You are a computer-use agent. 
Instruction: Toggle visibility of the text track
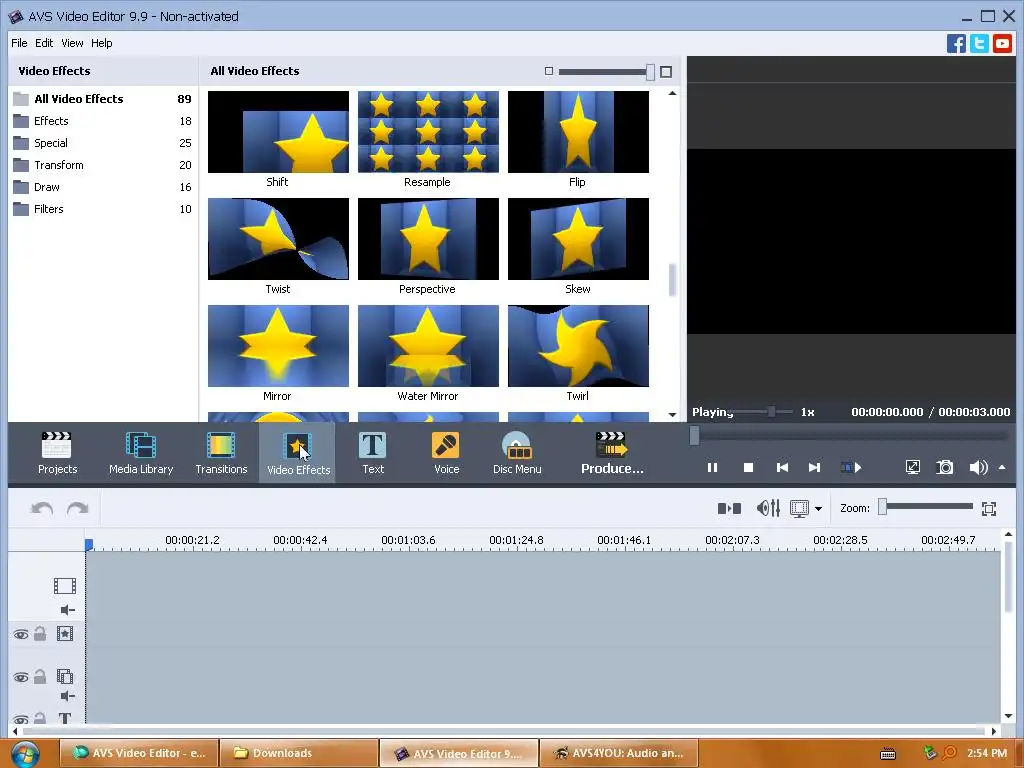pyautogui.click(x=21, y=720)
